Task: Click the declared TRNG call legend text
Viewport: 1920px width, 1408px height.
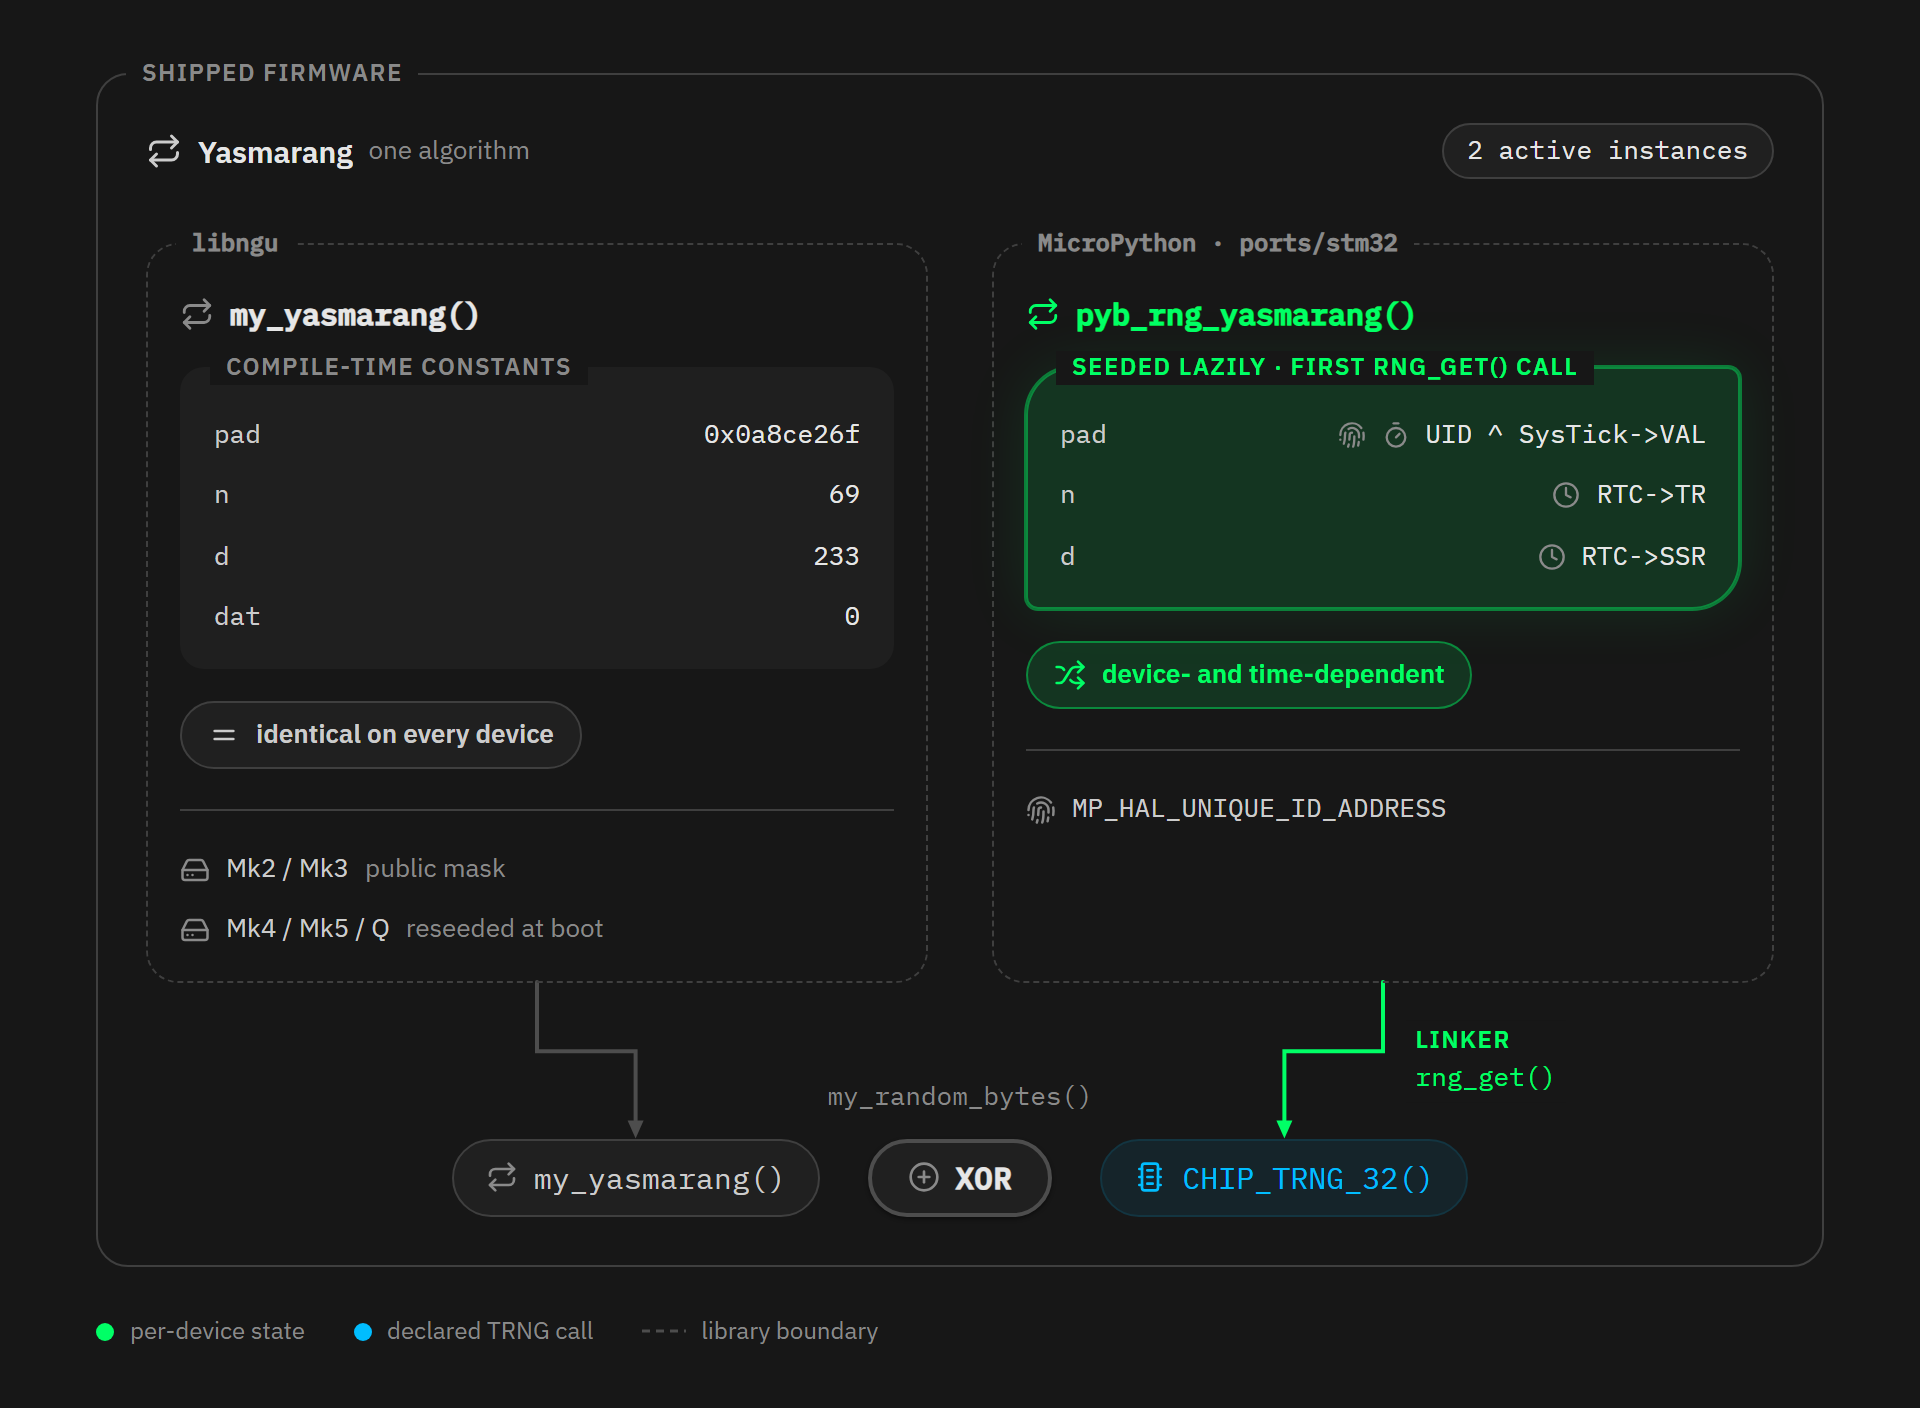Action: (x=490, y=1331)
